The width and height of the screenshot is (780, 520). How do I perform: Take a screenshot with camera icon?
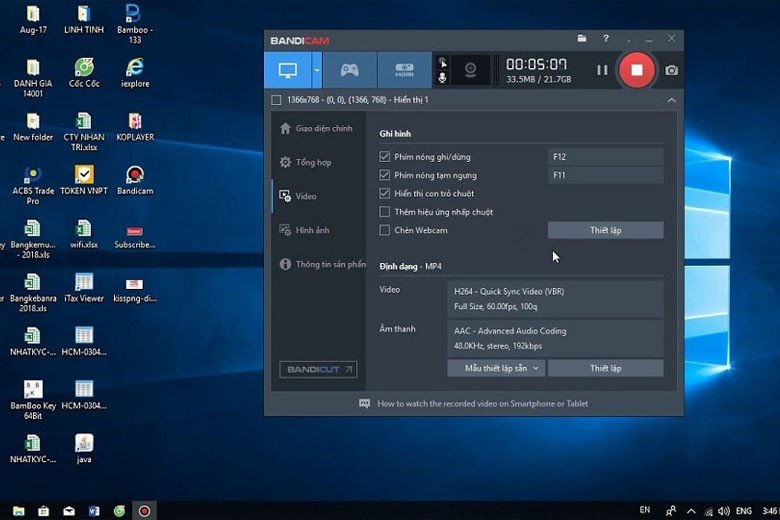point(671,70)
